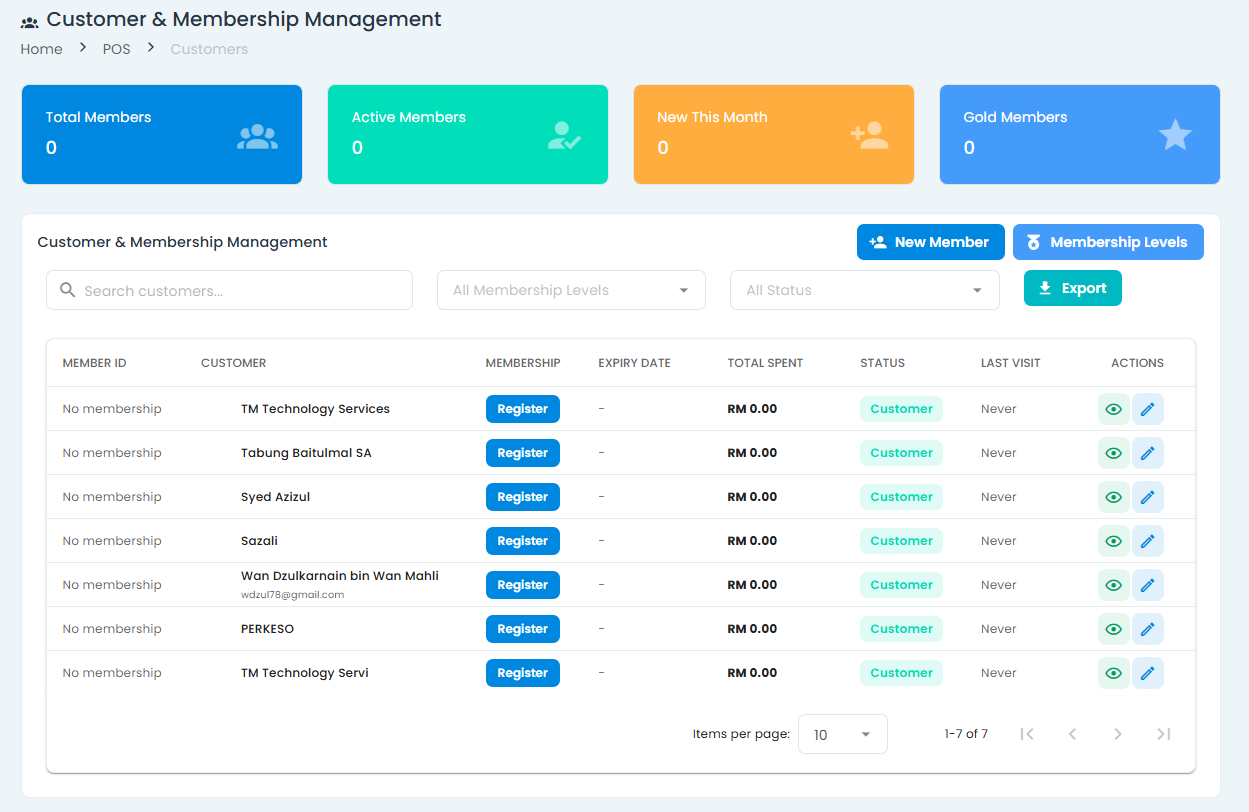Edit Wan Dzulkarnain bin Wan Mahli pencil icon

pos(1147,585)
